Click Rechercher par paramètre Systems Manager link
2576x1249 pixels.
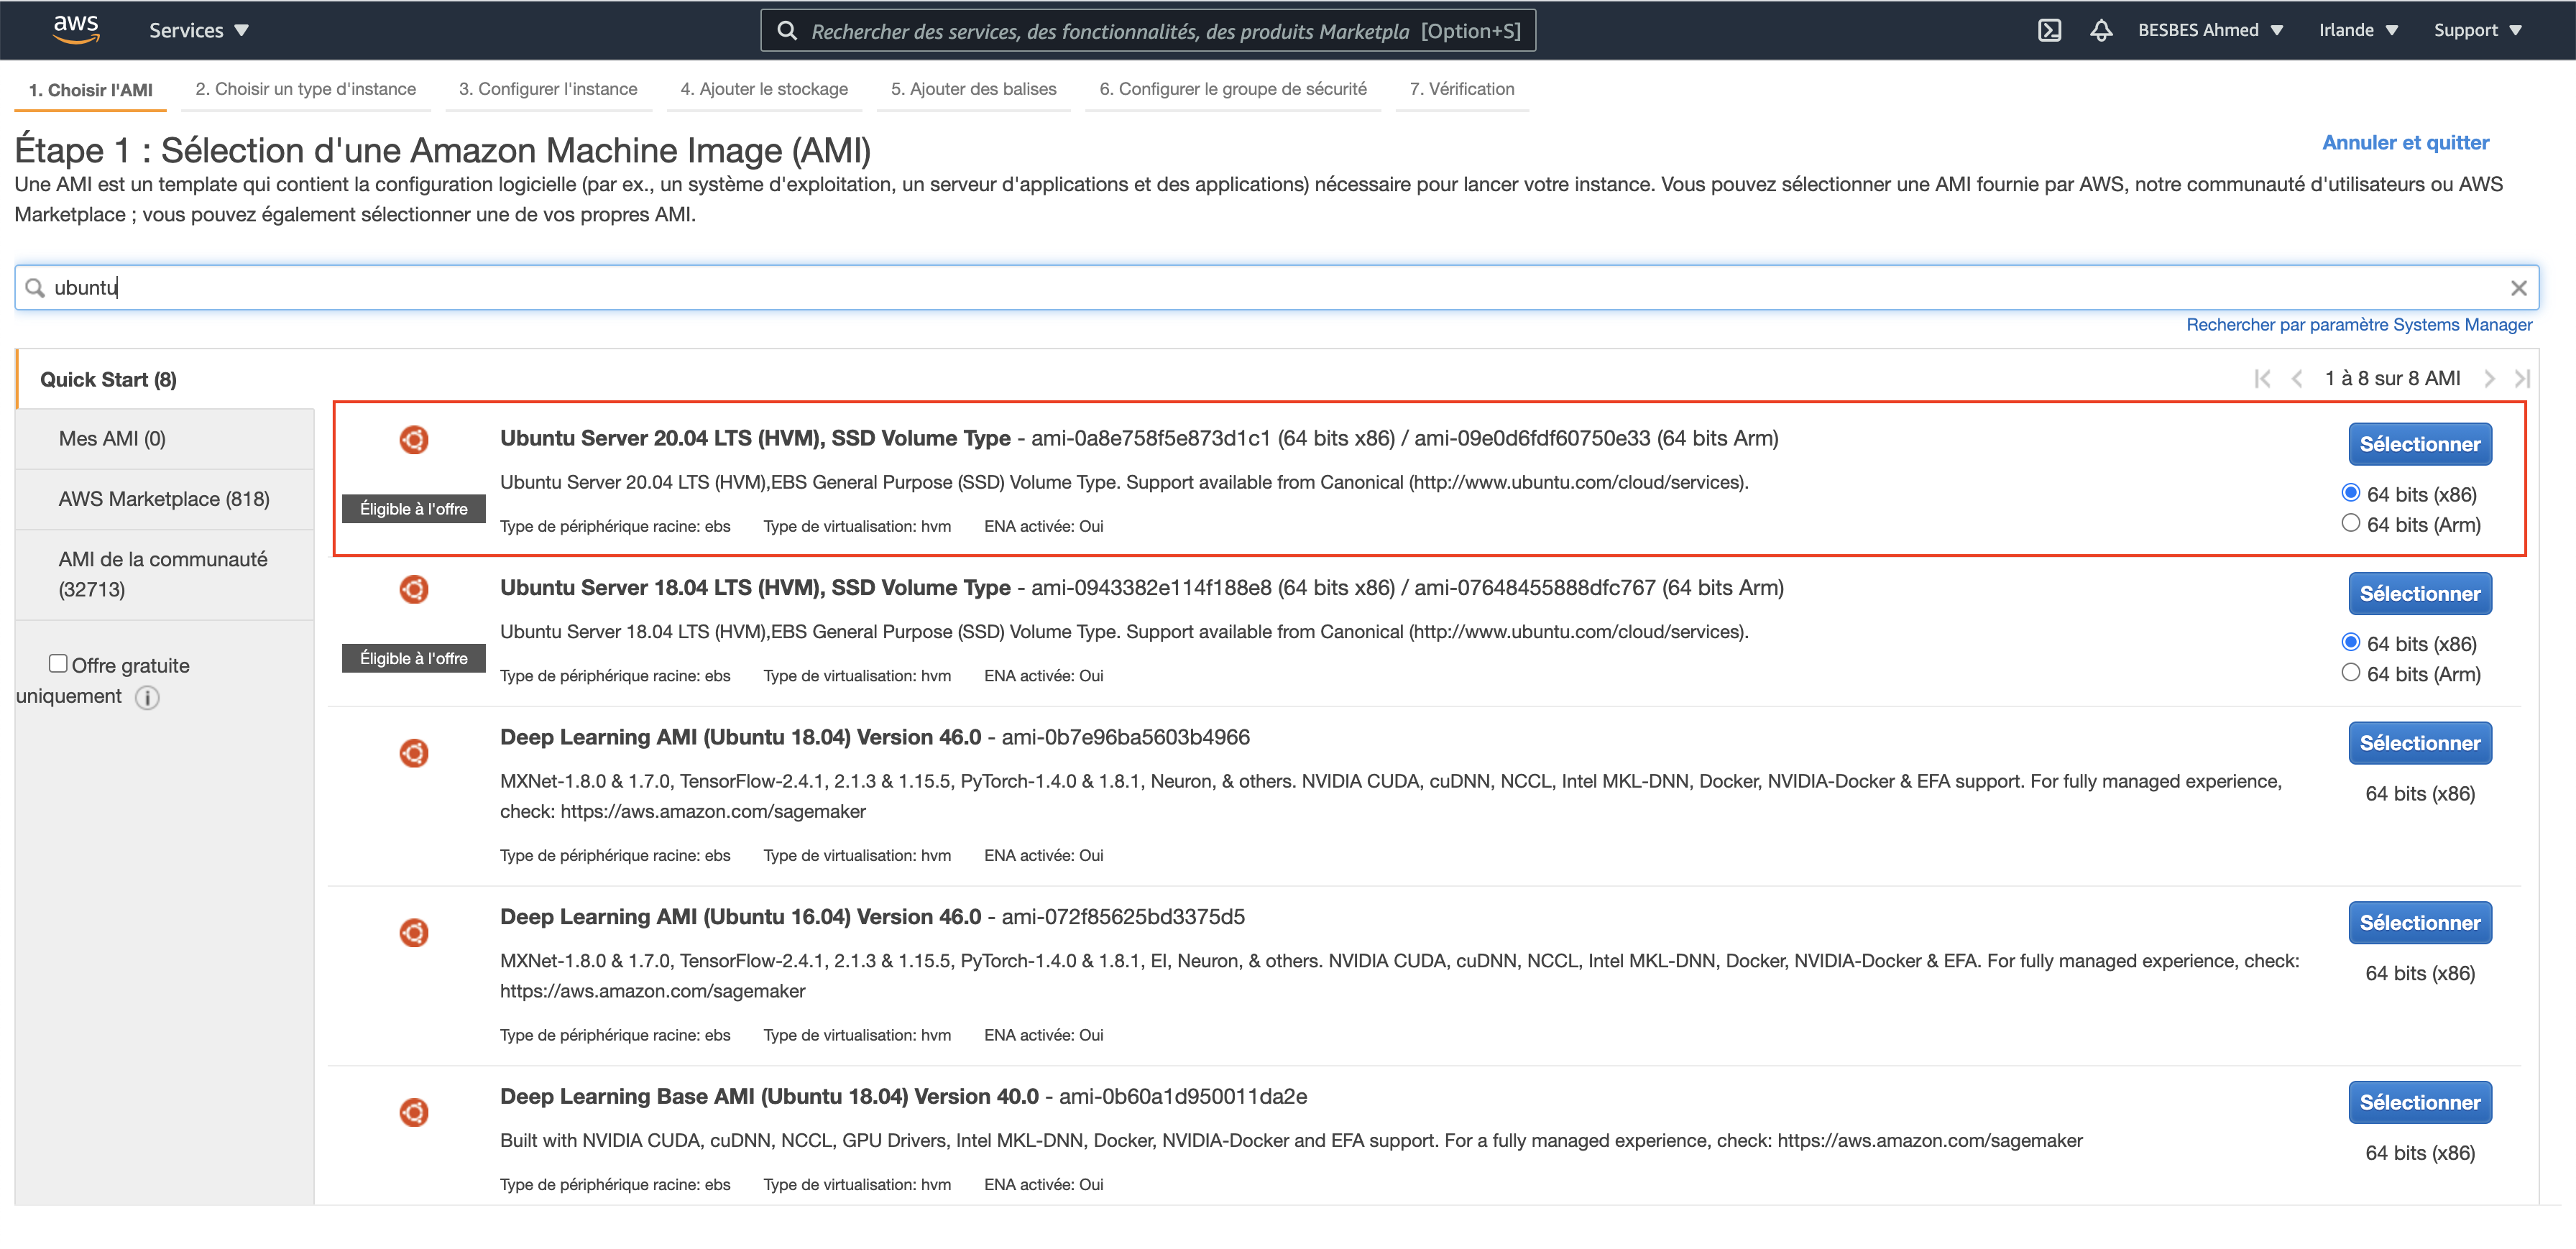point(2358,325)
